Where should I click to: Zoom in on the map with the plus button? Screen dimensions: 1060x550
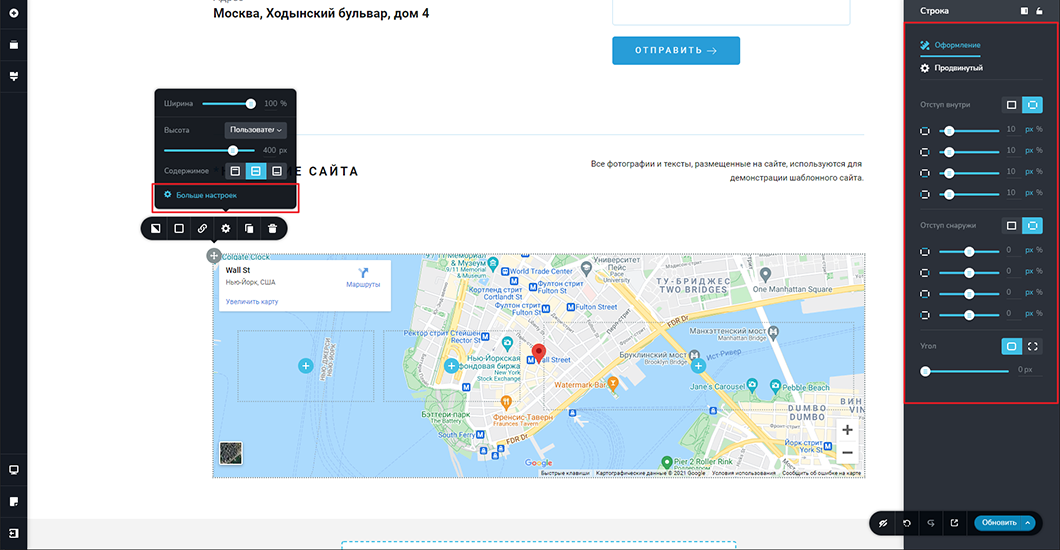(x=847, y=430)
